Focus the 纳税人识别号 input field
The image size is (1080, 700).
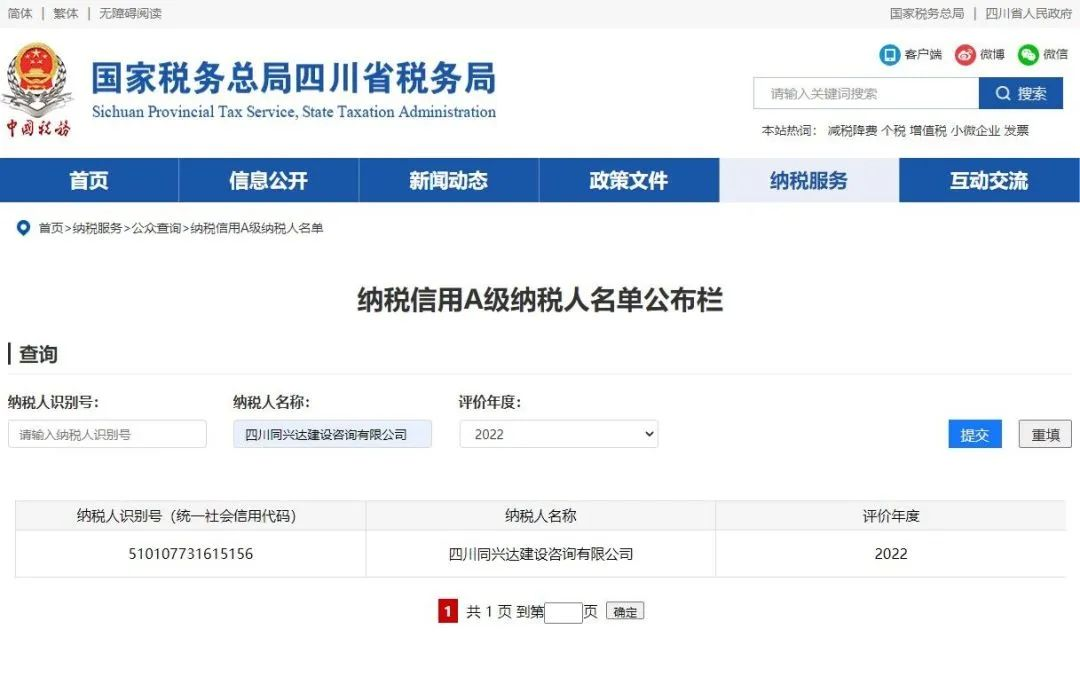tap(107, 434)
